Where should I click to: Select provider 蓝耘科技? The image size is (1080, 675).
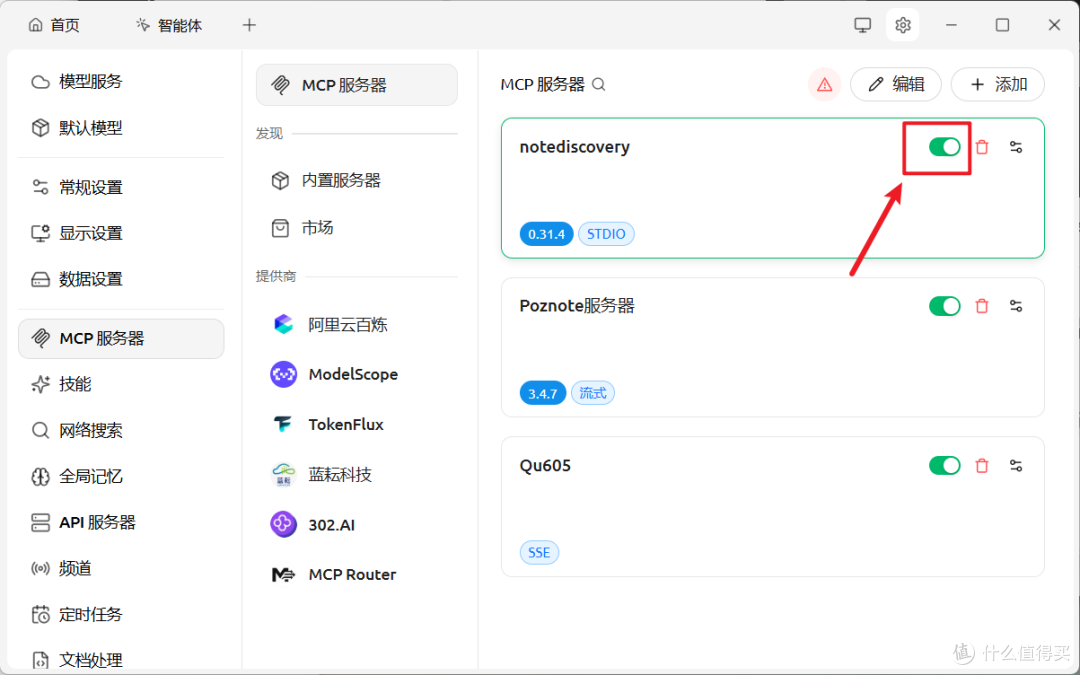(357, 475)
